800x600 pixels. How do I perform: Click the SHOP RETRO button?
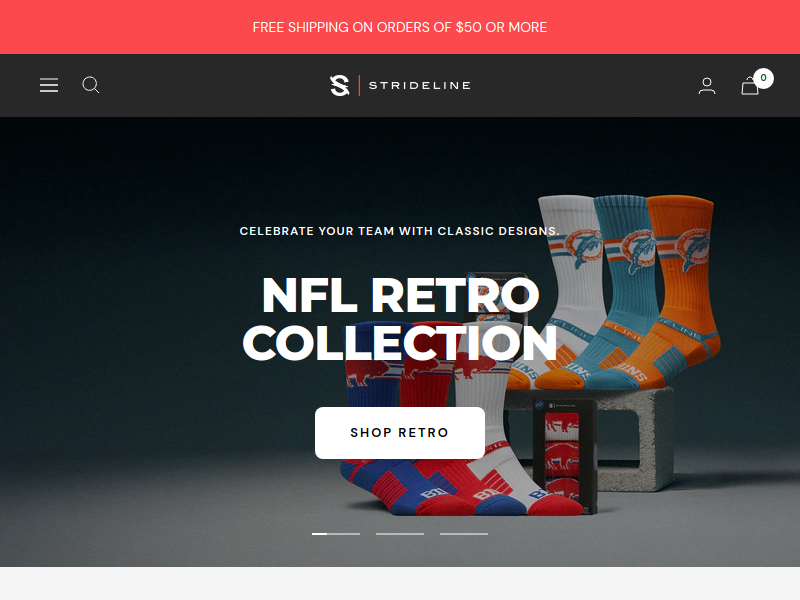tap(400, 433)
